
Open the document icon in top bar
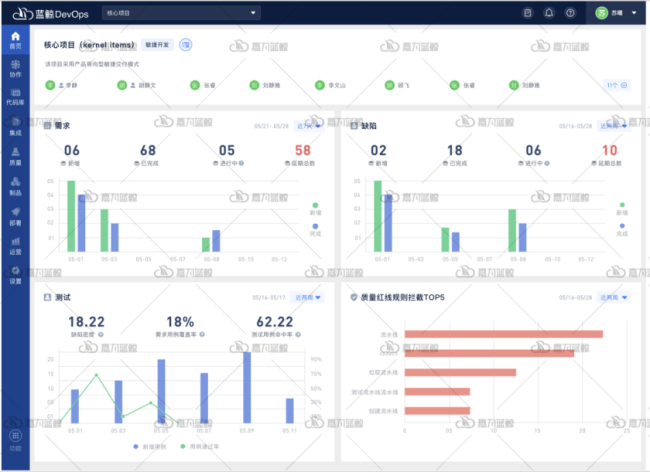click(x=528, y=13)
